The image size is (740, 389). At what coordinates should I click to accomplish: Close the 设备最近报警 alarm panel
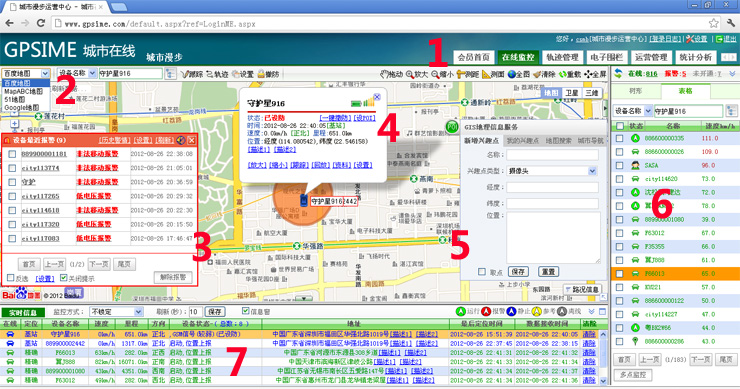(191, 140)
